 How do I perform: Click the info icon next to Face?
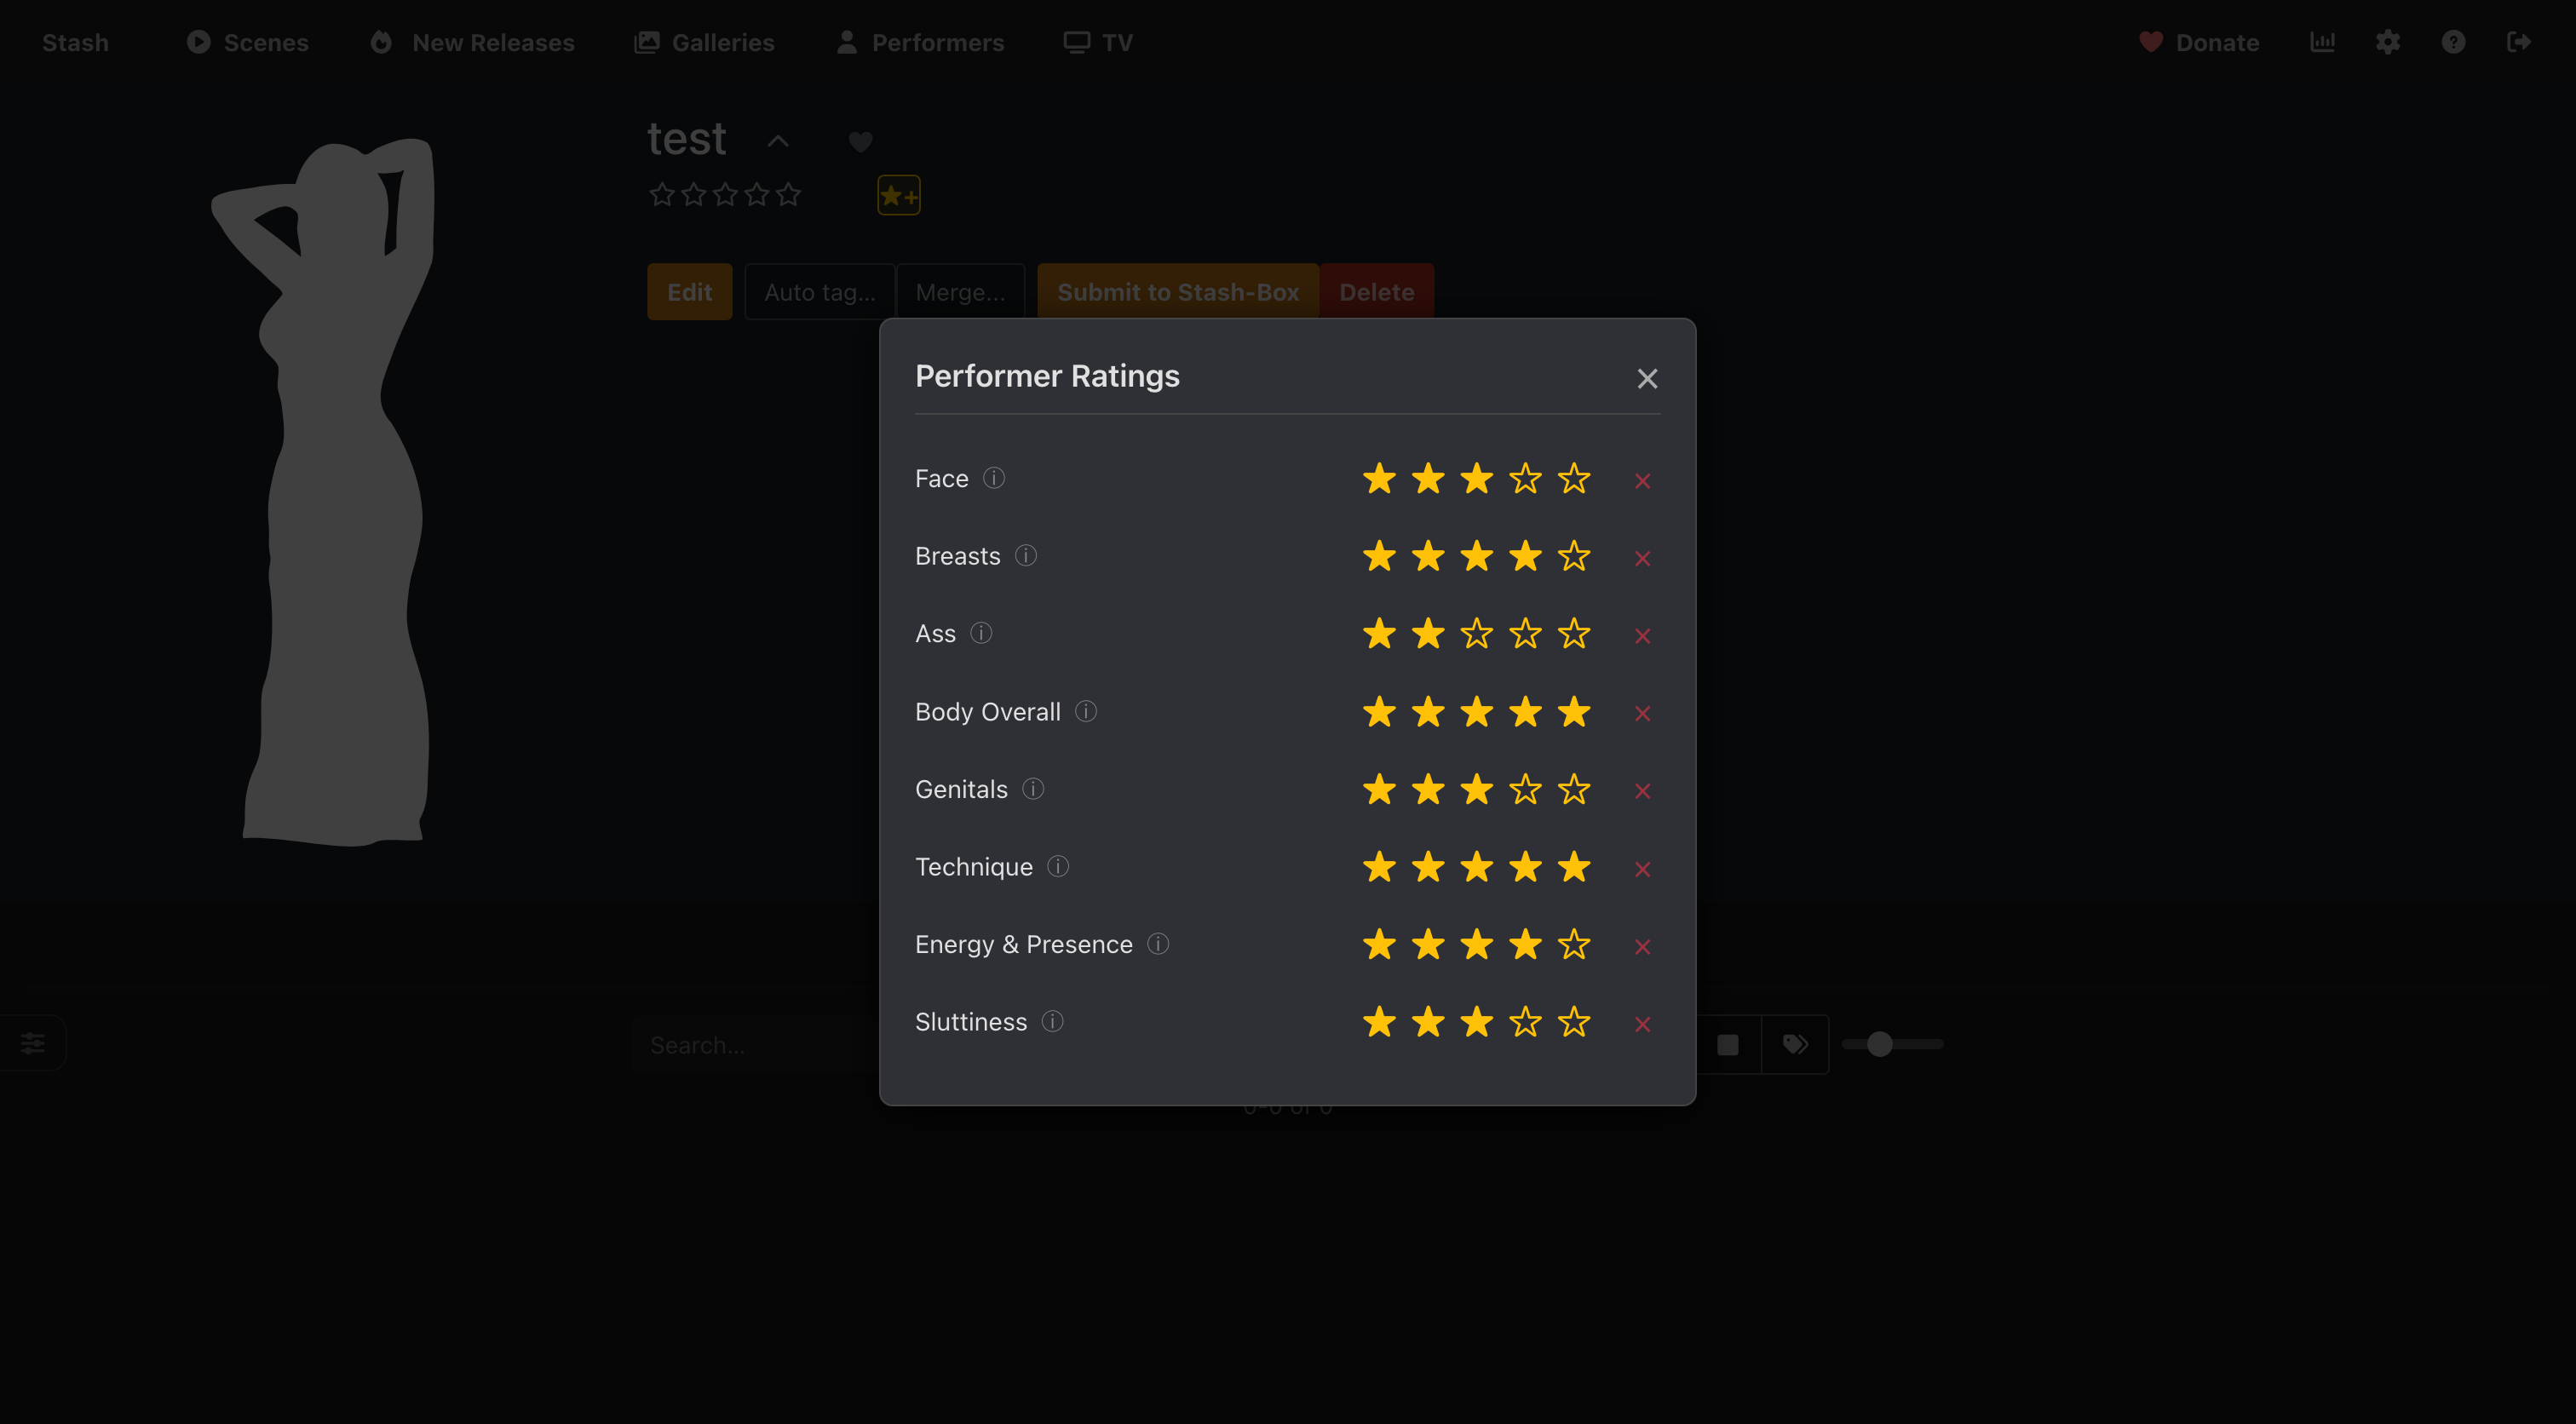pyautogui.click(x=993, y=478)
